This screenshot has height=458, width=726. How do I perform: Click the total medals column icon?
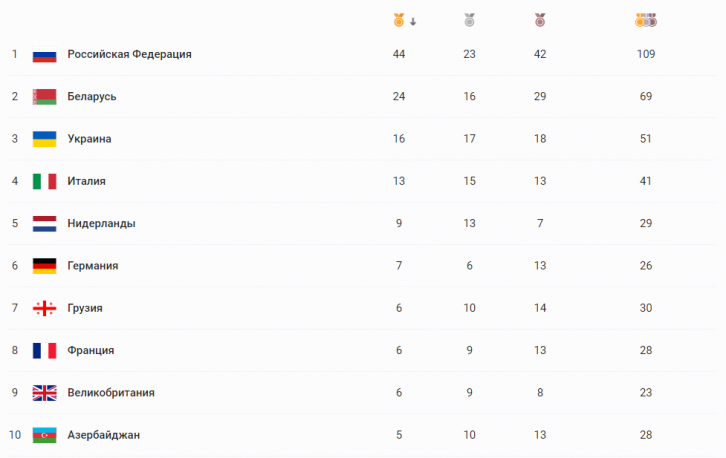coord(646,19)
